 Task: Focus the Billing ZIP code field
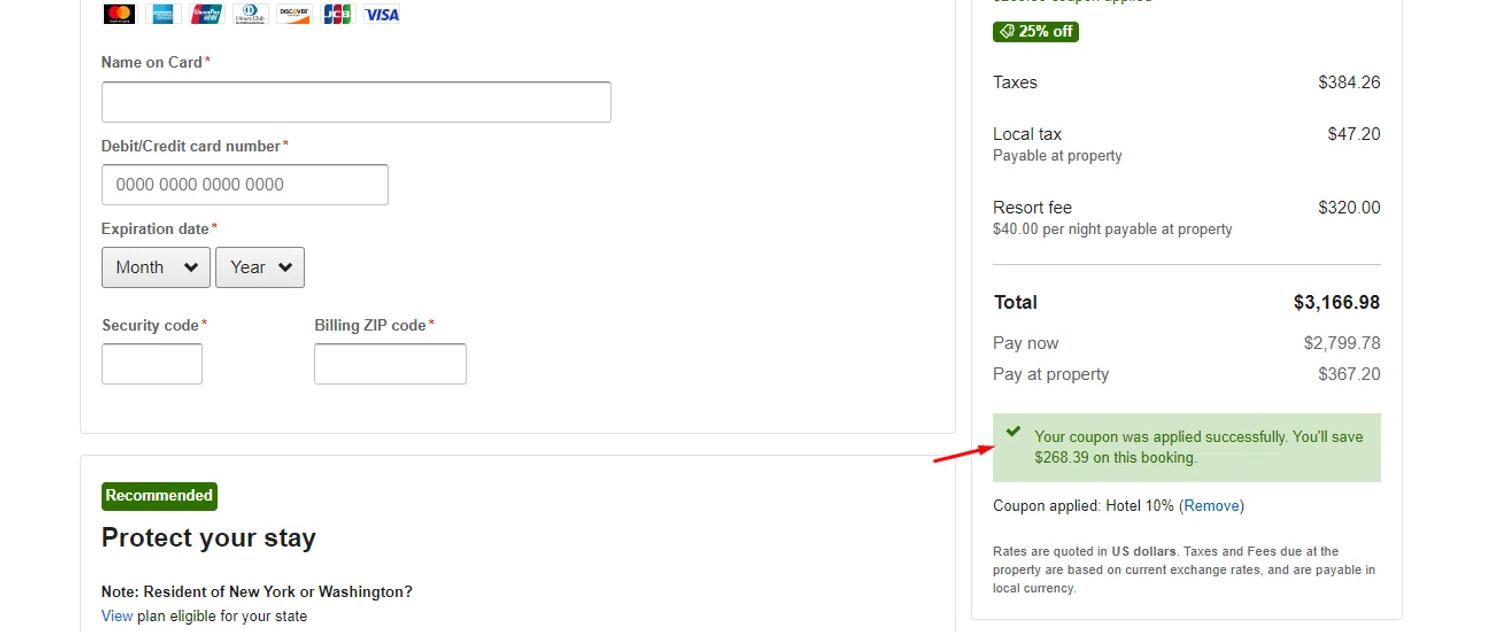pyautogui.click(x=390, y=364)
